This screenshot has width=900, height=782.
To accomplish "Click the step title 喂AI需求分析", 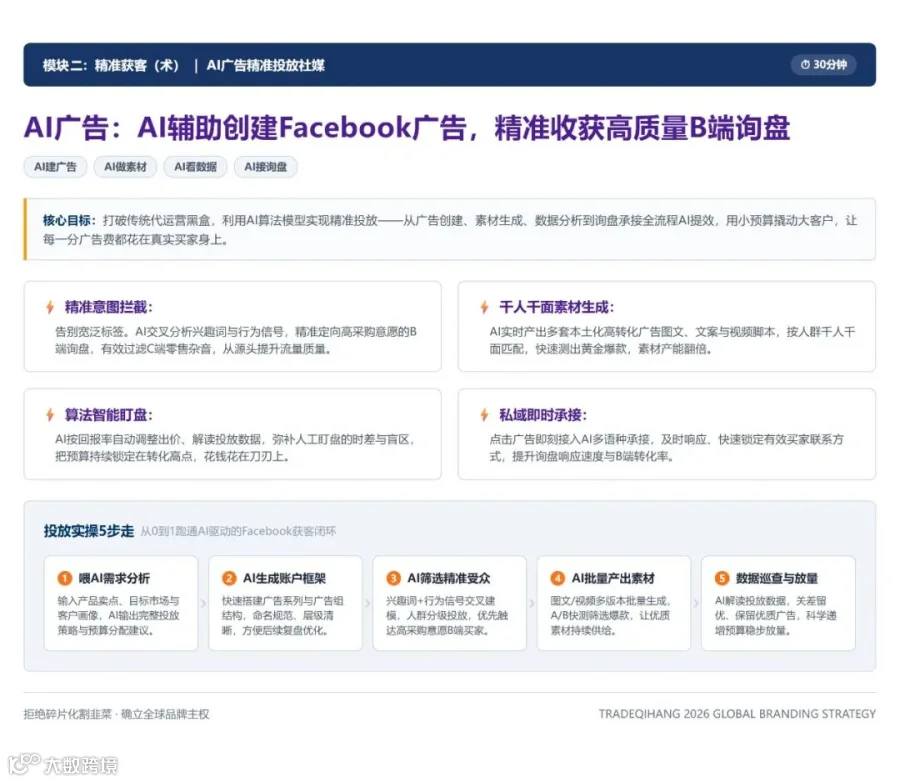I will pyautogui.click(x=114, y=578).
